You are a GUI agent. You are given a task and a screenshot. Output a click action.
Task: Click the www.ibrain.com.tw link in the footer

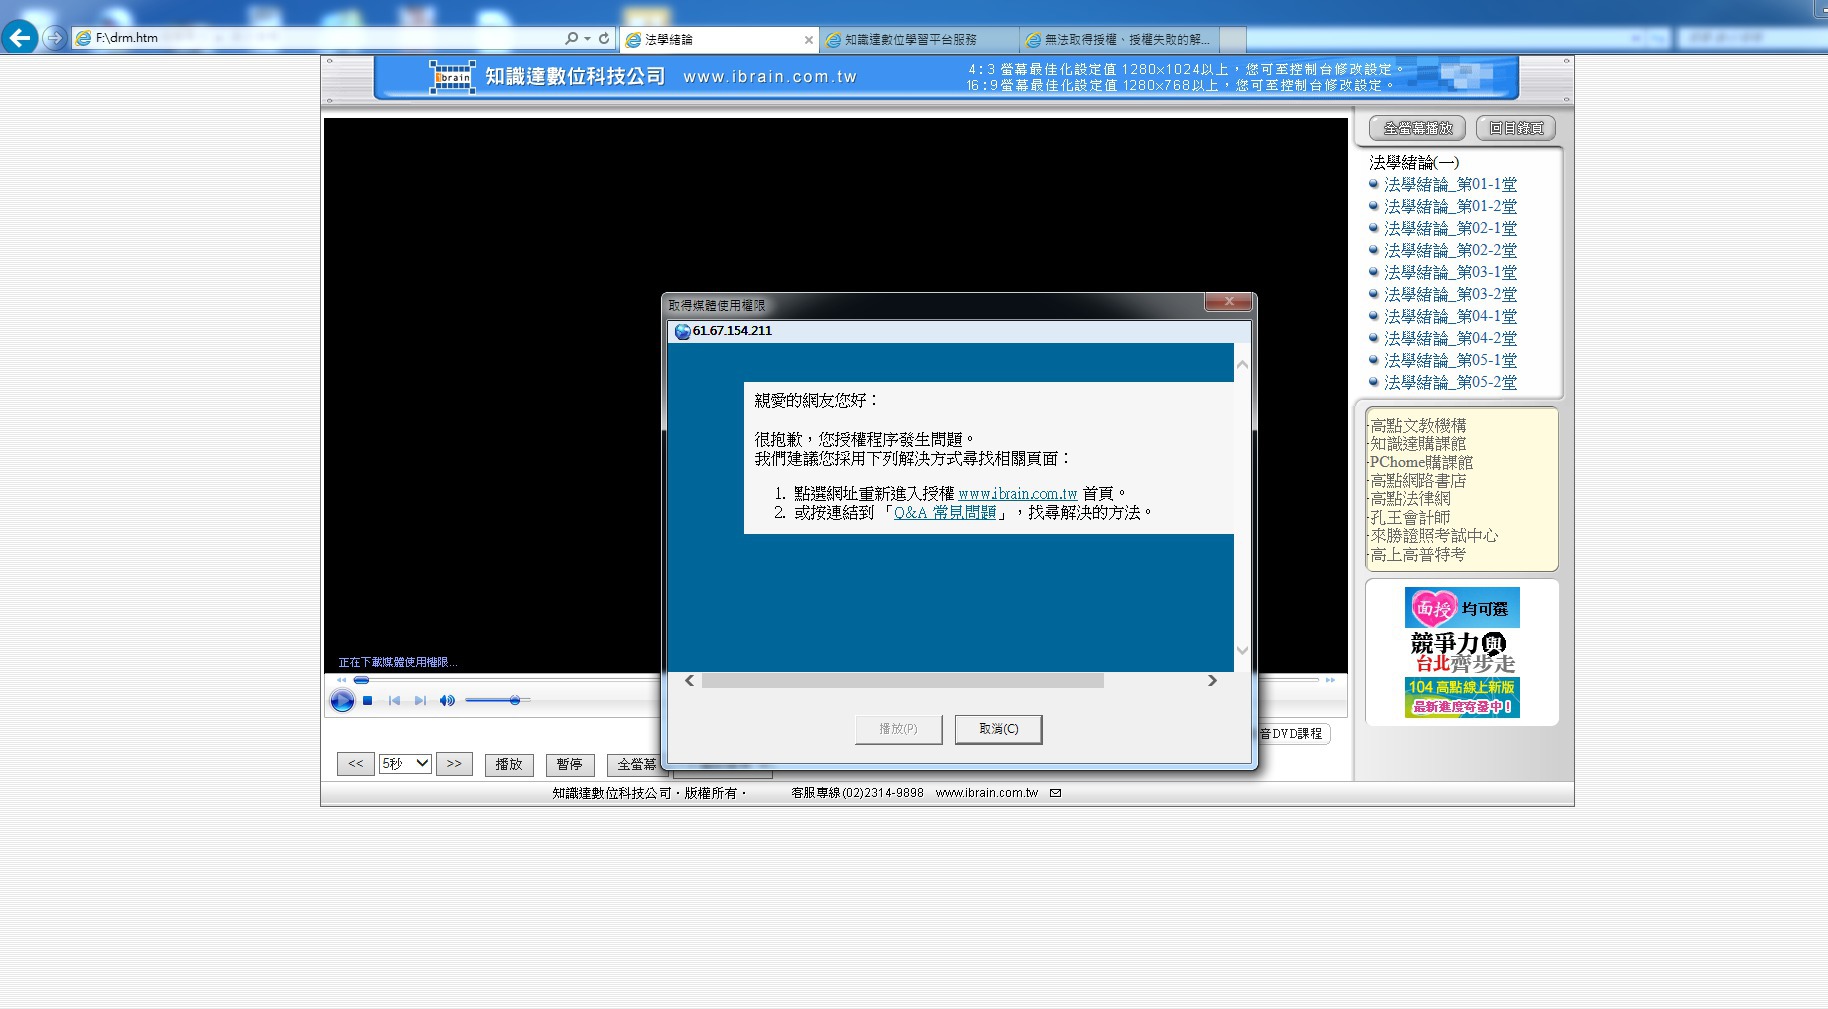pyautogui.click(x=987, y=793)
